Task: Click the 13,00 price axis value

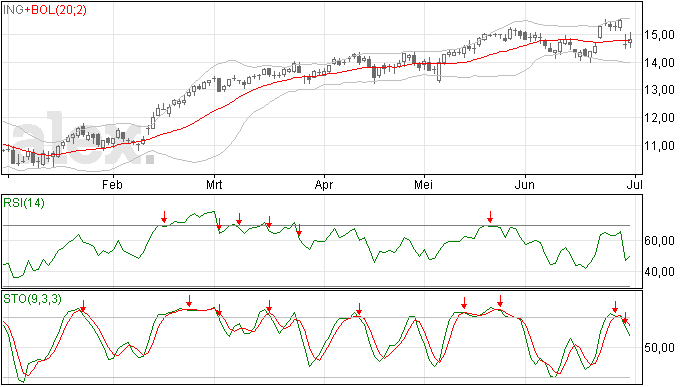Action: pyautogui.click(x=659, y=90)
